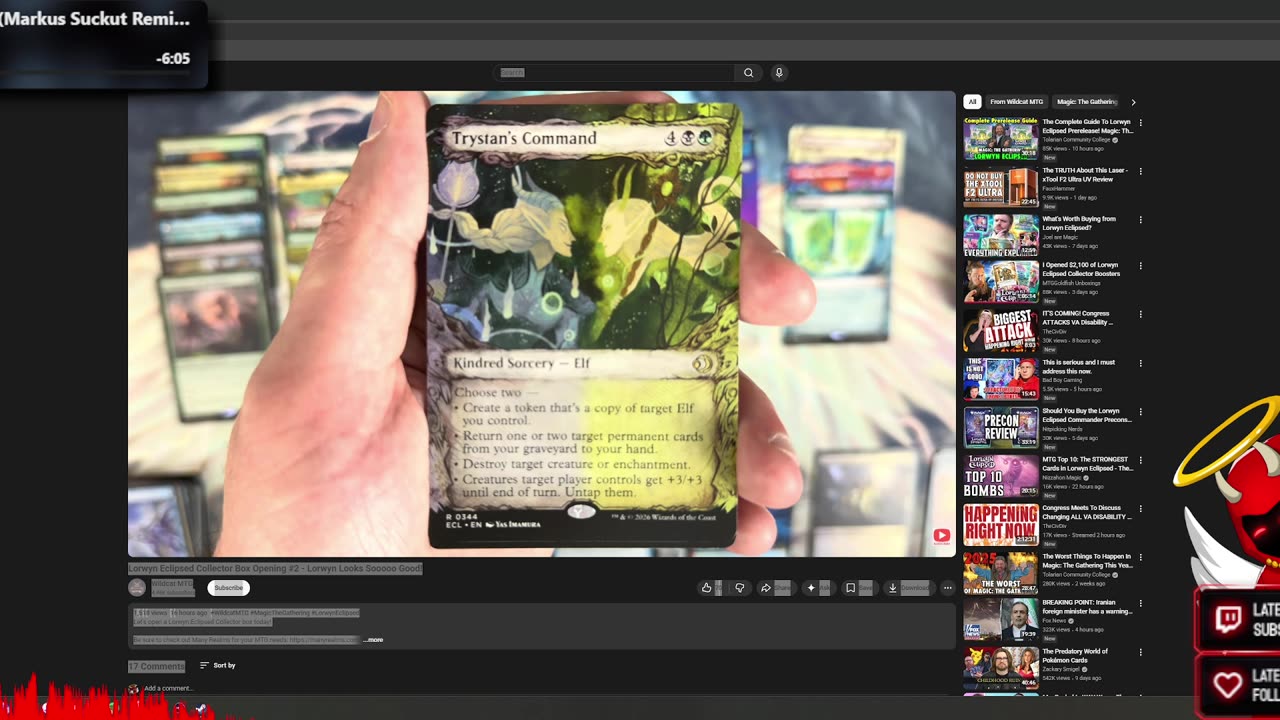Open options for xTool F2 Ultra review
The image size is (1280, 720).
point(1140,171)
